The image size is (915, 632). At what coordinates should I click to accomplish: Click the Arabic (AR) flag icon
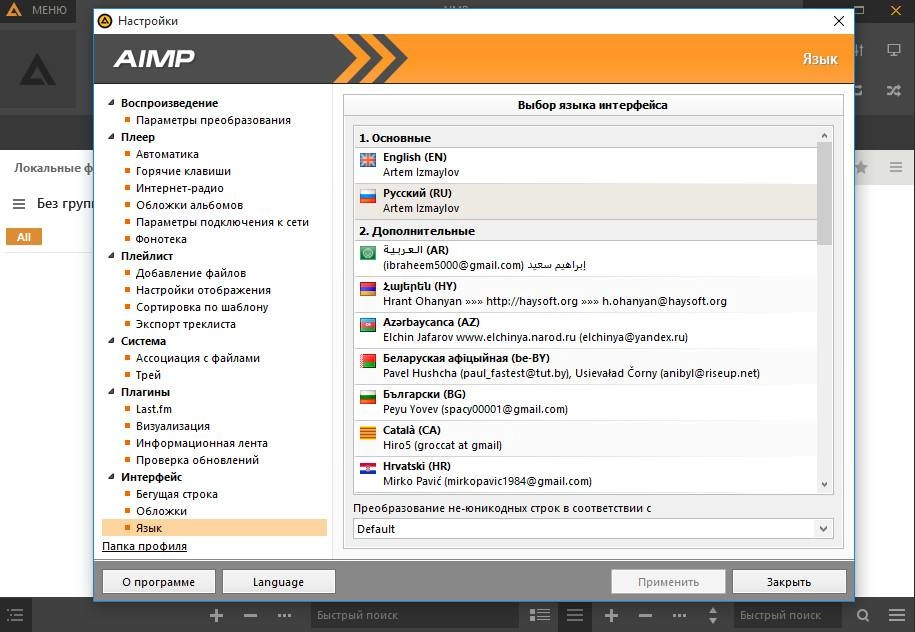(x=368, y=253)
